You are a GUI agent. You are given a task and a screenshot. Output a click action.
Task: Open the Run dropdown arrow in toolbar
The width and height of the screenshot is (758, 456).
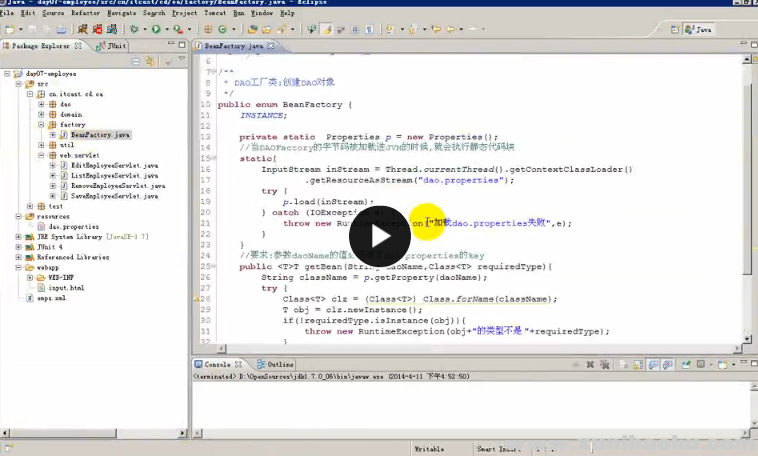tap(166, 30)
